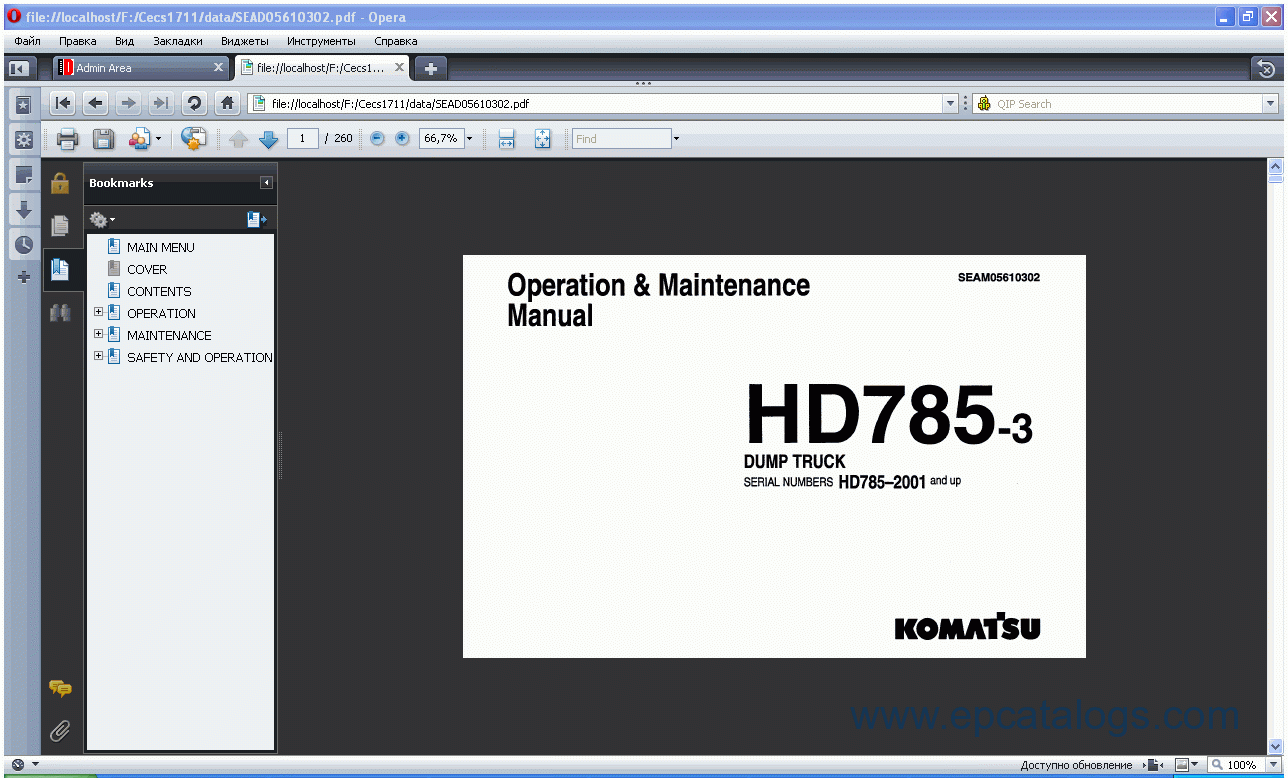Viewport: 1288px width, 778px height.
Task: Open the closed tabs trash button
Action: pos(1265,68)
